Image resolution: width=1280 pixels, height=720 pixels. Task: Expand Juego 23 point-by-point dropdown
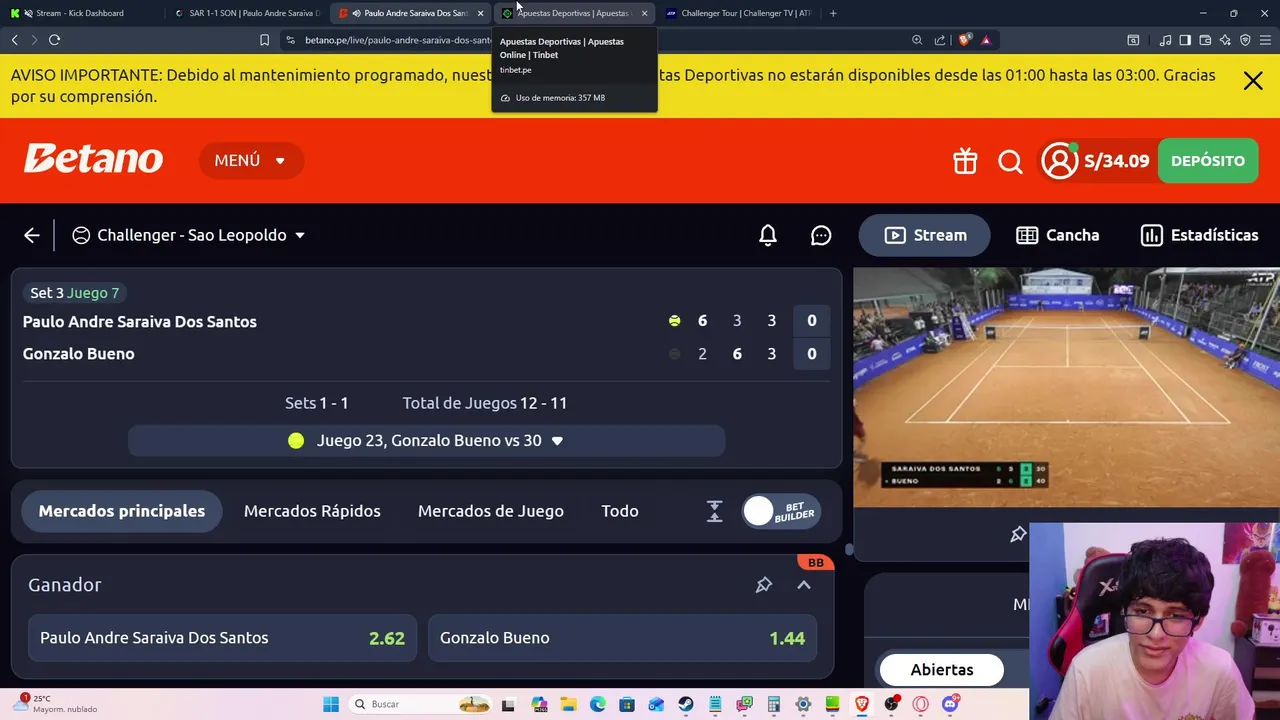pyautogui.click(x=426, y=441)
